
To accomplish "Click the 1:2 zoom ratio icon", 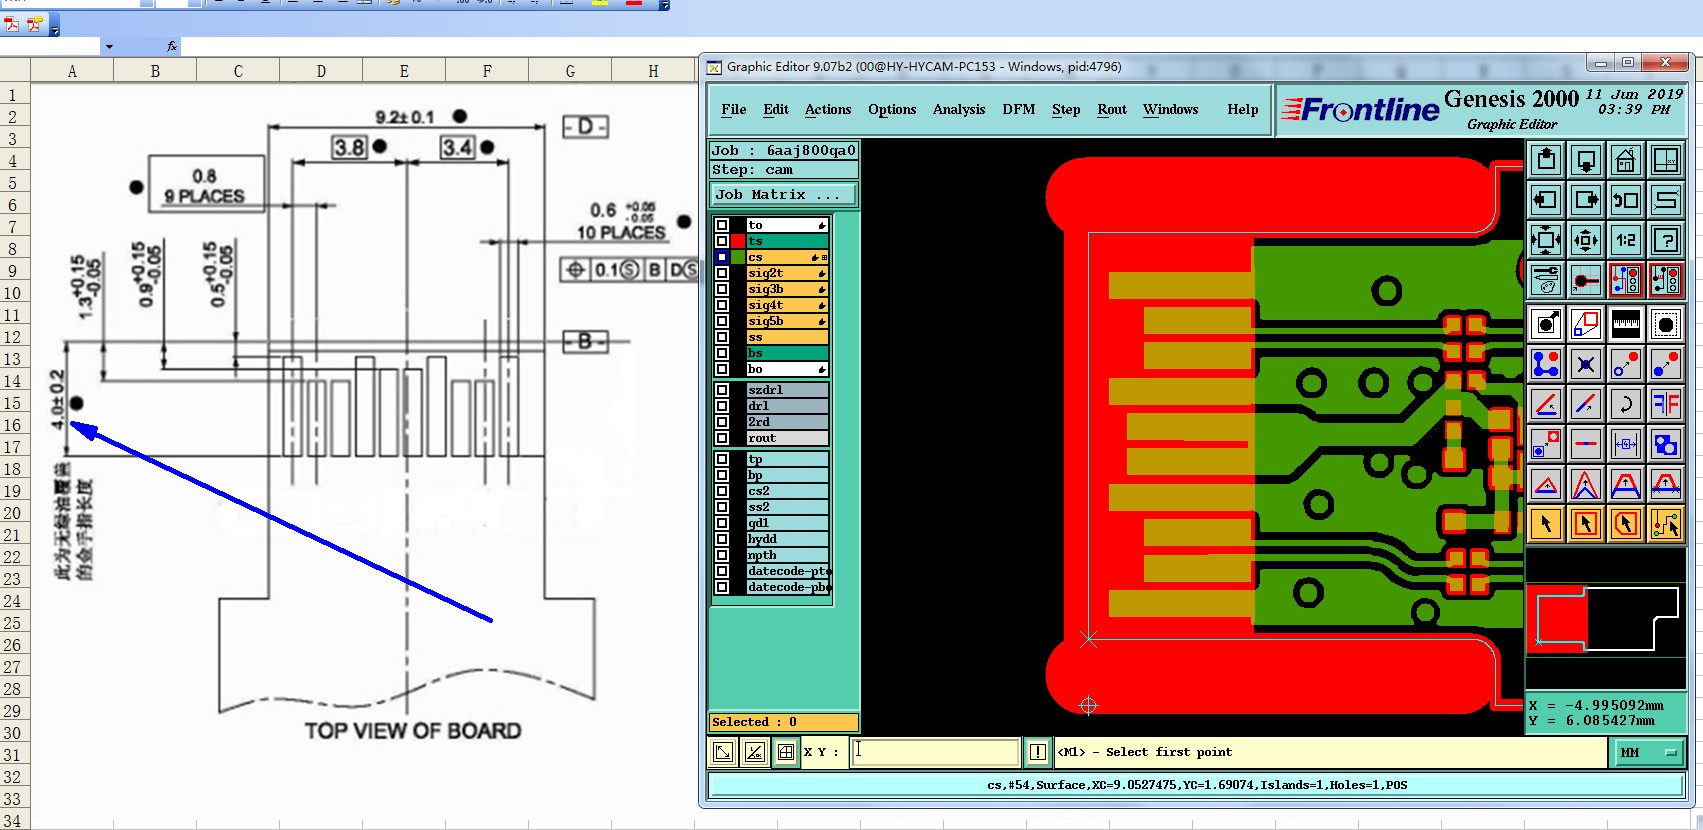I will 1625,240.
